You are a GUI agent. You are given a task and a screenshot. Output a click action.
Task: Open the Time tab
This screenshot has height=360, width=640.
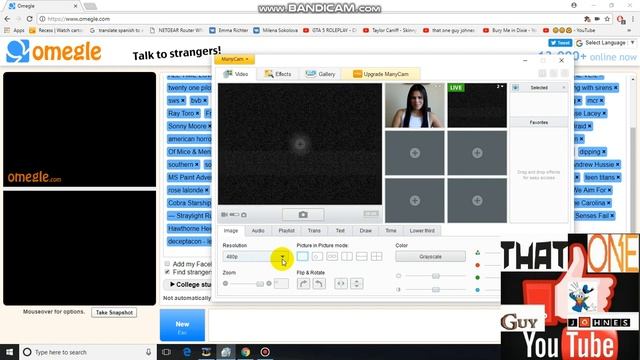pos(391,231)
